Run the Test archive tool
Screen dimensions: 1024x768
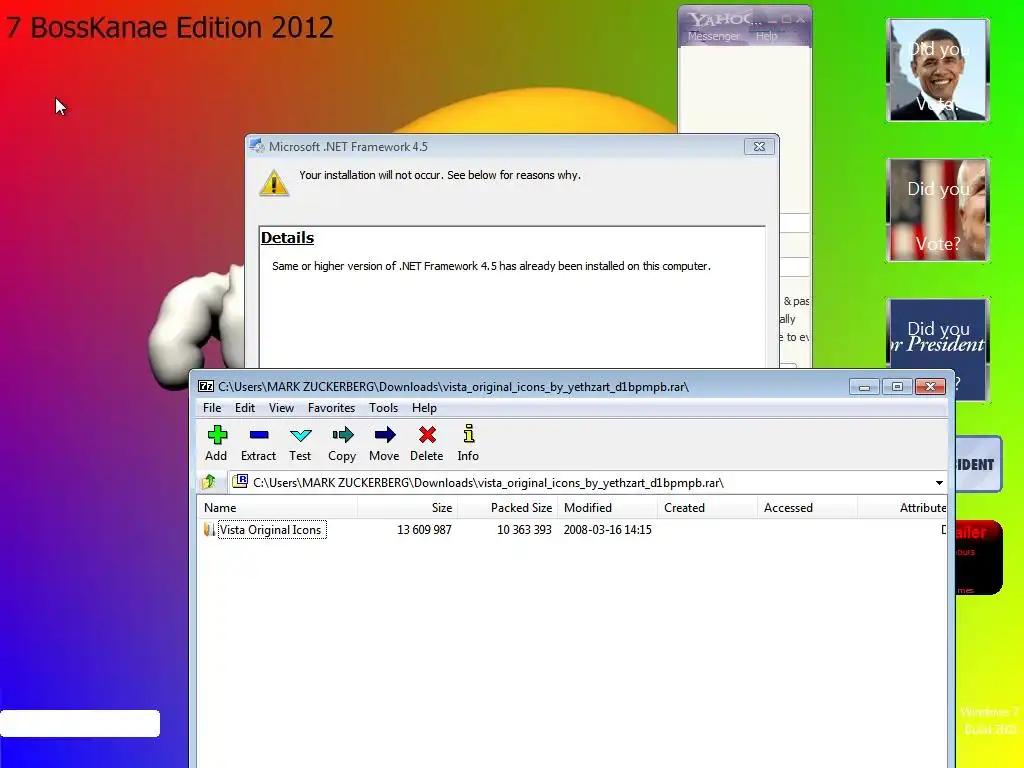[x=300, y=443]
